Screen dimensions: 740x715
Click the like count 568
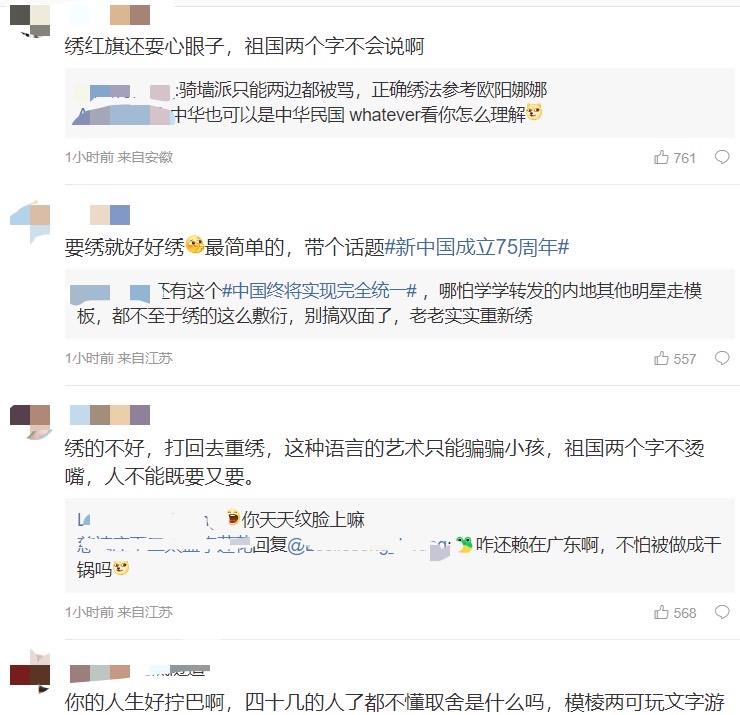pyautogui.click(x=685, y=613)
